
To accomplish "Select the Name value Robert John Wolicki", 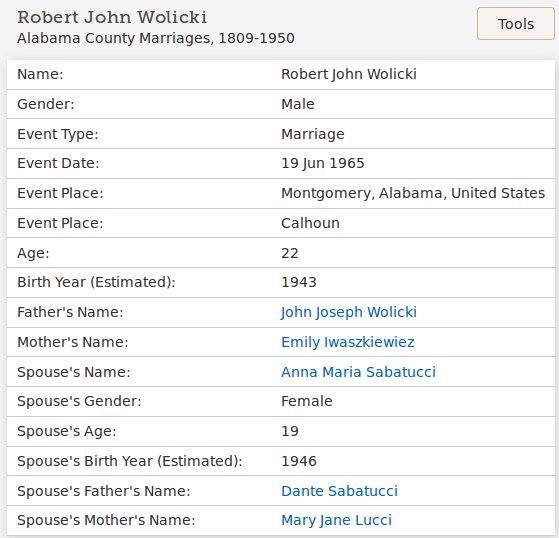I will click(349, 74).
